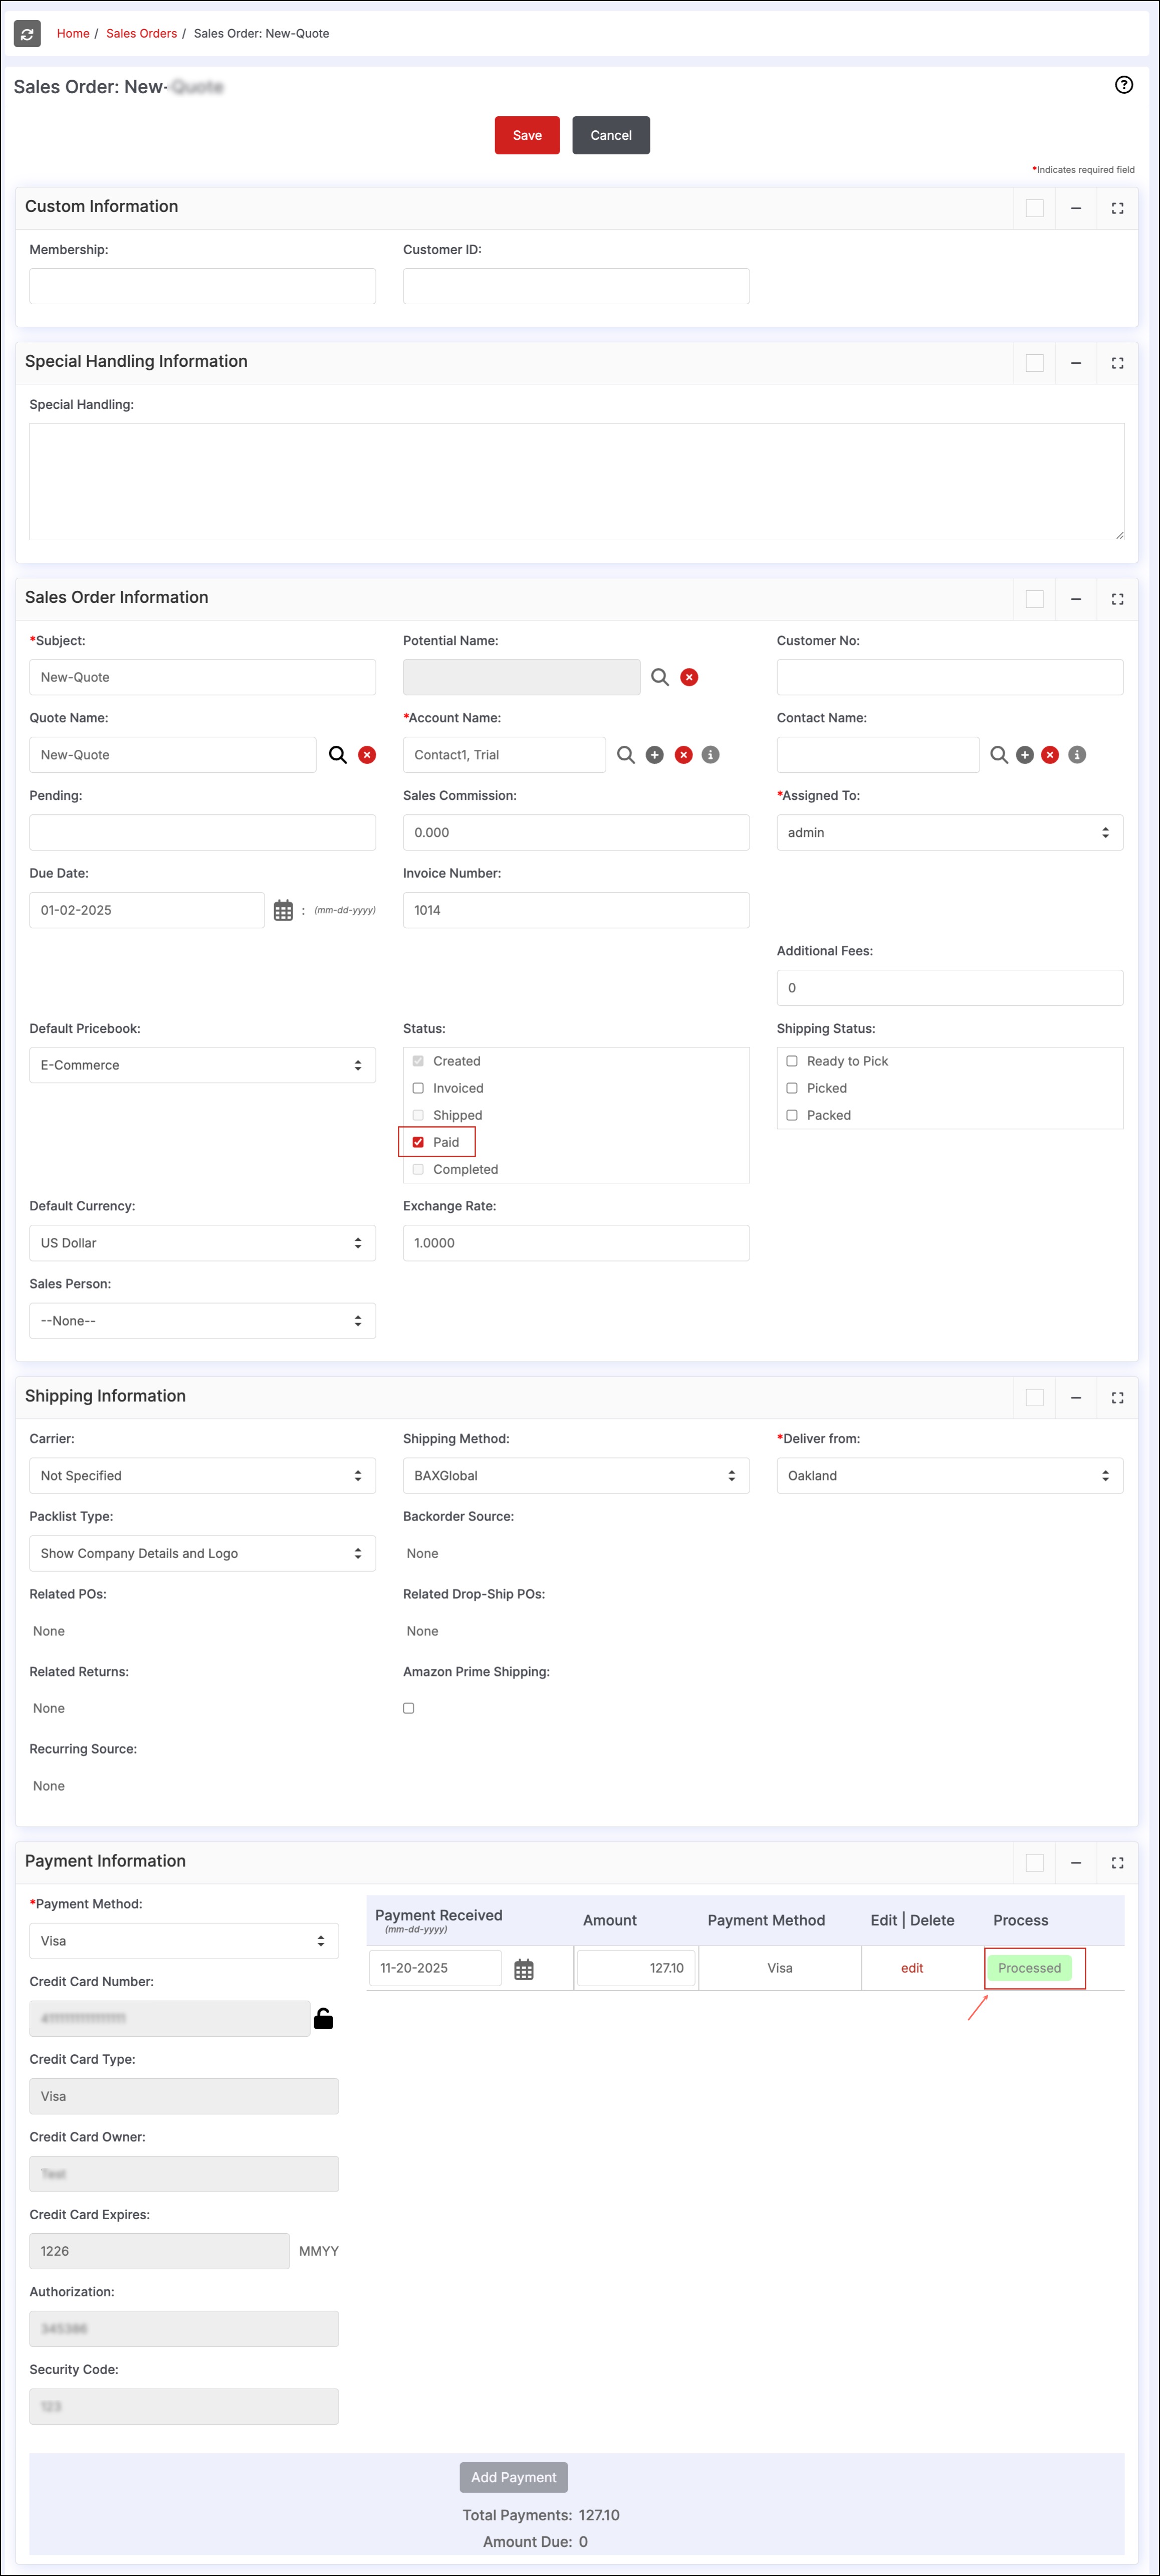Toggle the Invoiced status checkbox

[x=418, y=1088]
